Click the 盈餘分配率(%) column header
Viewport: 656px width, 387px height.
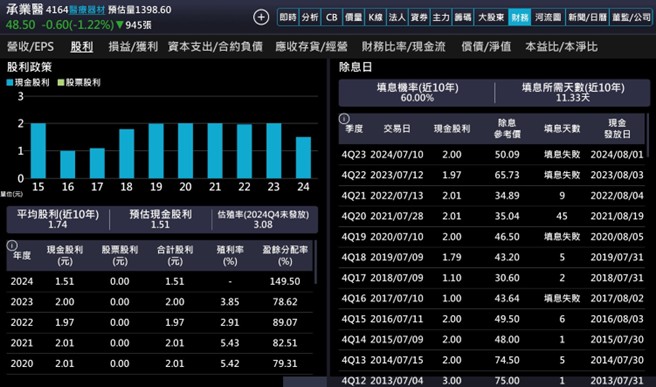click(285, 255)
